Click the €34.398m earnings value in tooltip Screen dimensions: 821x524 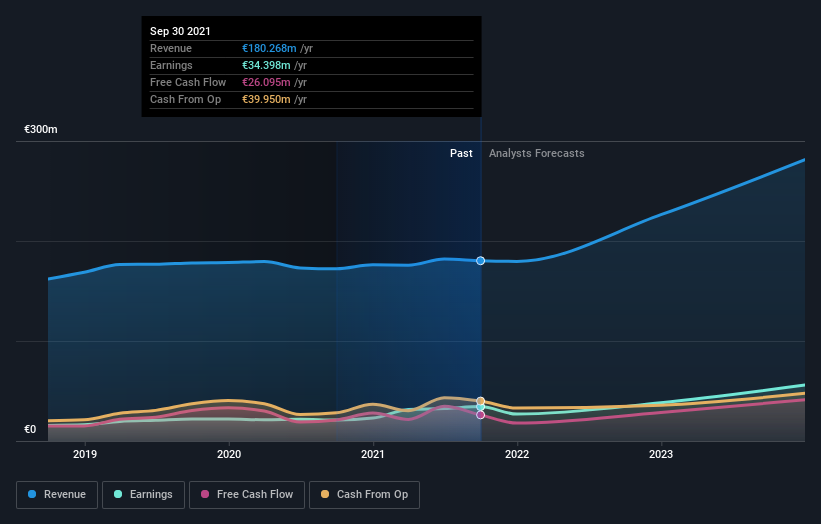point(266,65)
